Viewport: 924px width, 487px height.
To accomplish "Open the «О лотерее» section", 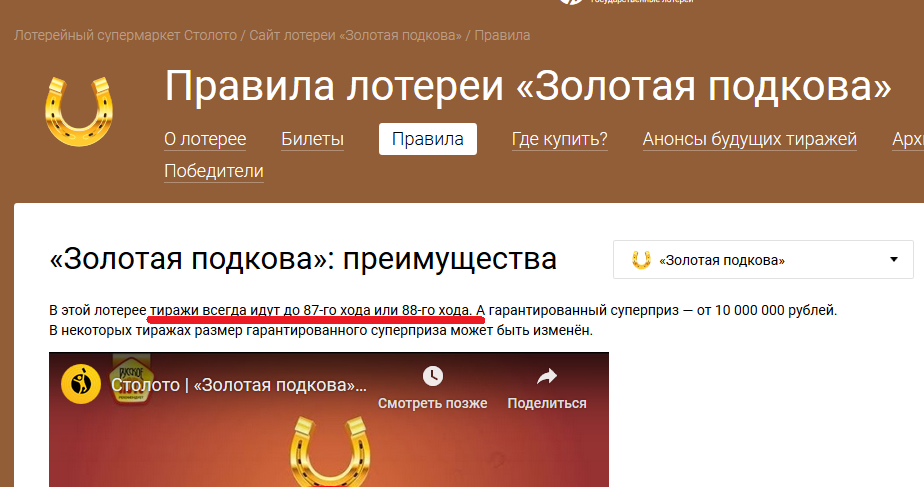I will 205,139.
